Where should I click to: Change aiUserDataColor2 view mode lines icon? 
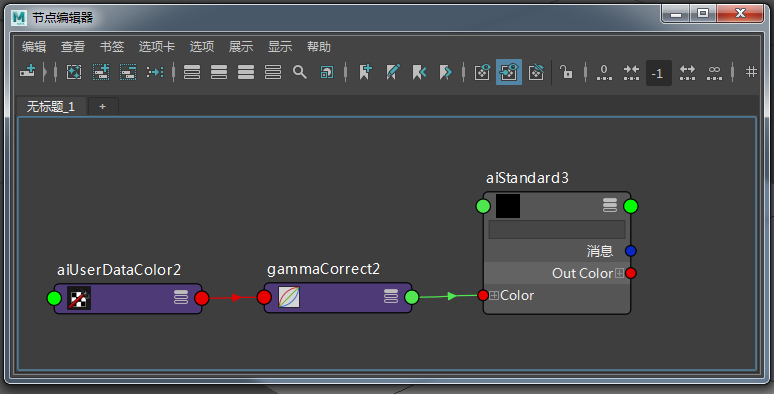[181, 297]
